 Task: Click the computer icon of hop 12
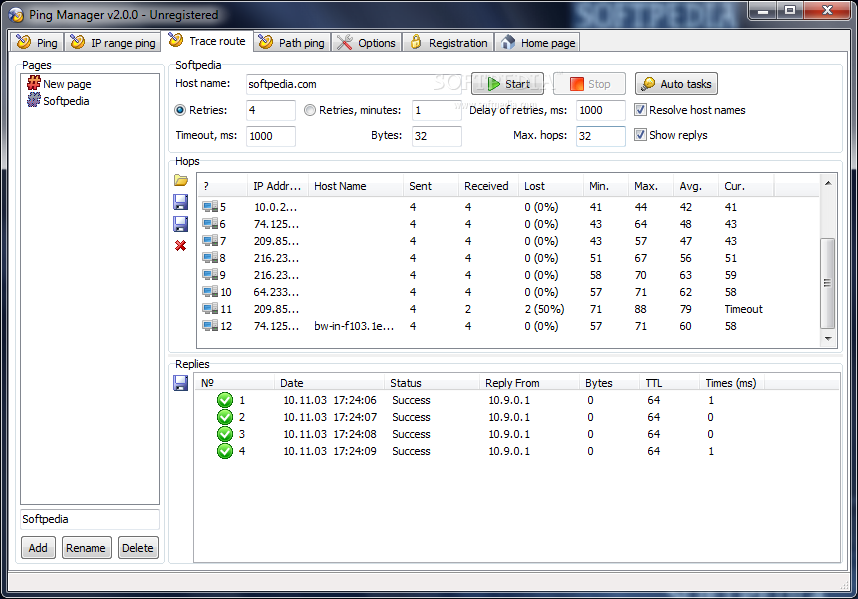tap(210, 325)
